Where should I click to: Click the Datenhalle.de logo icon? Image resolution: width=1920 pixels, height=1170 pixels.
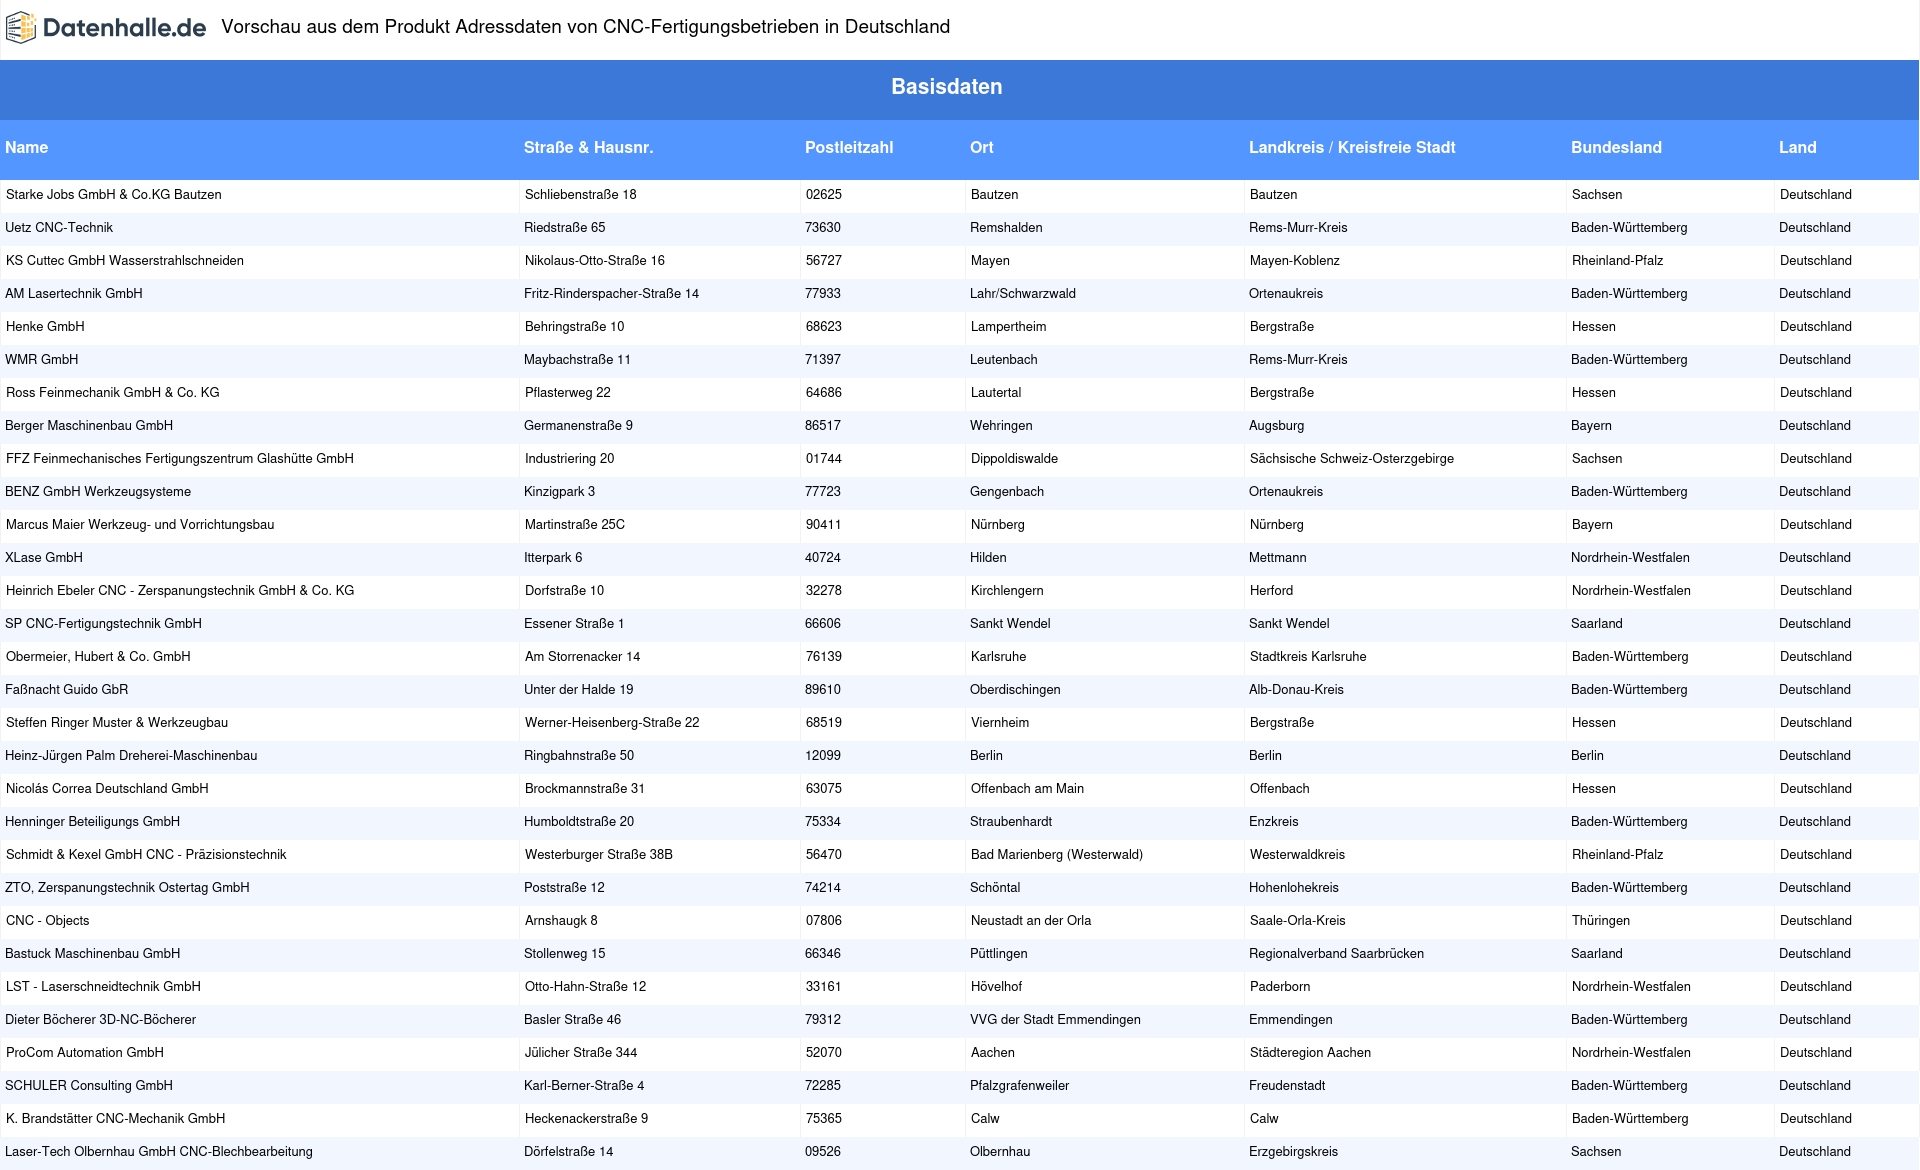21,28
